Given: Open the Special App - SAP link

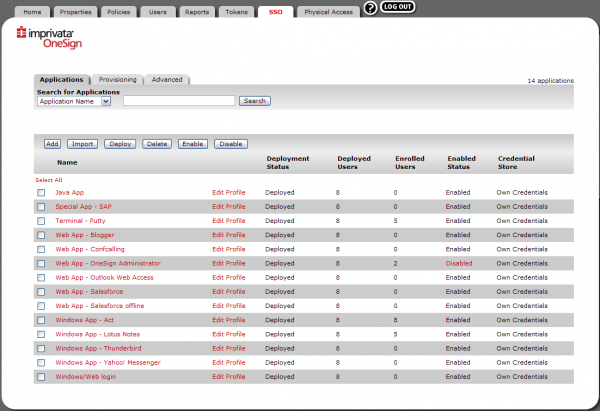Looking at the screenshot, I should (83, 207).
